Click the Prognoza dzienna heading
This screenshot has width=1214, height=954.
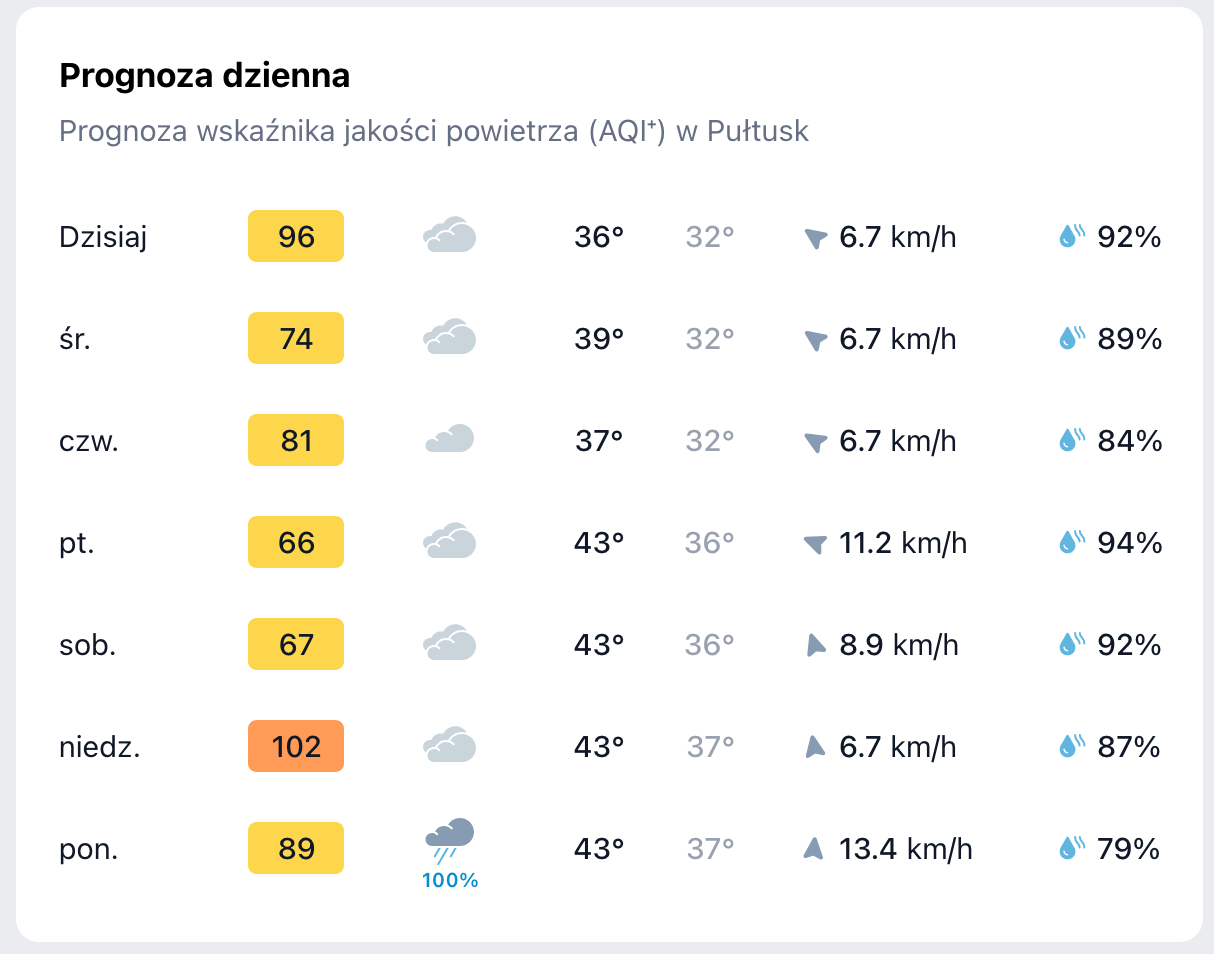tap(205, 76)
